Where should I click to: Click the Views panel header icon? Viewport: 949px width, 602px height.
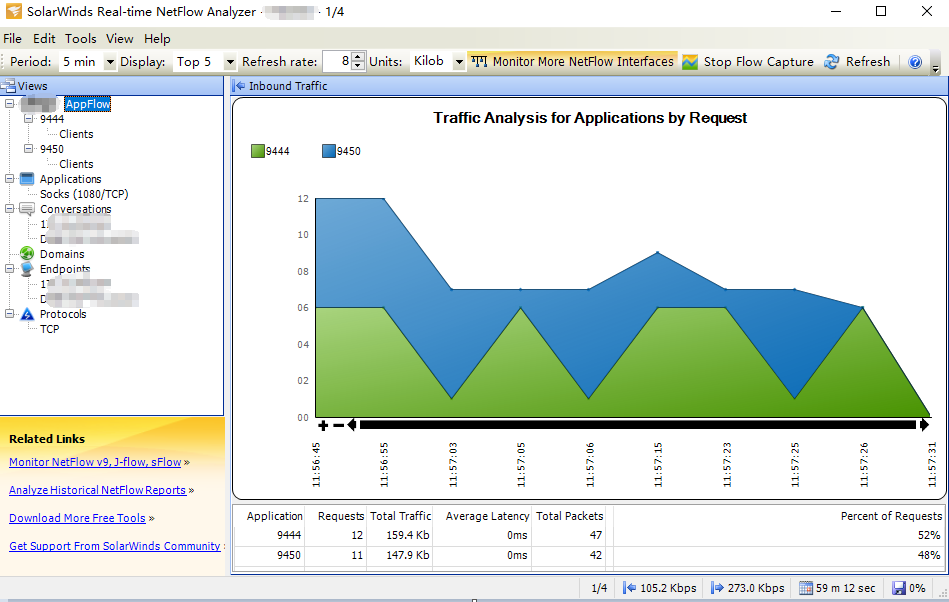(x=8, y=86)
